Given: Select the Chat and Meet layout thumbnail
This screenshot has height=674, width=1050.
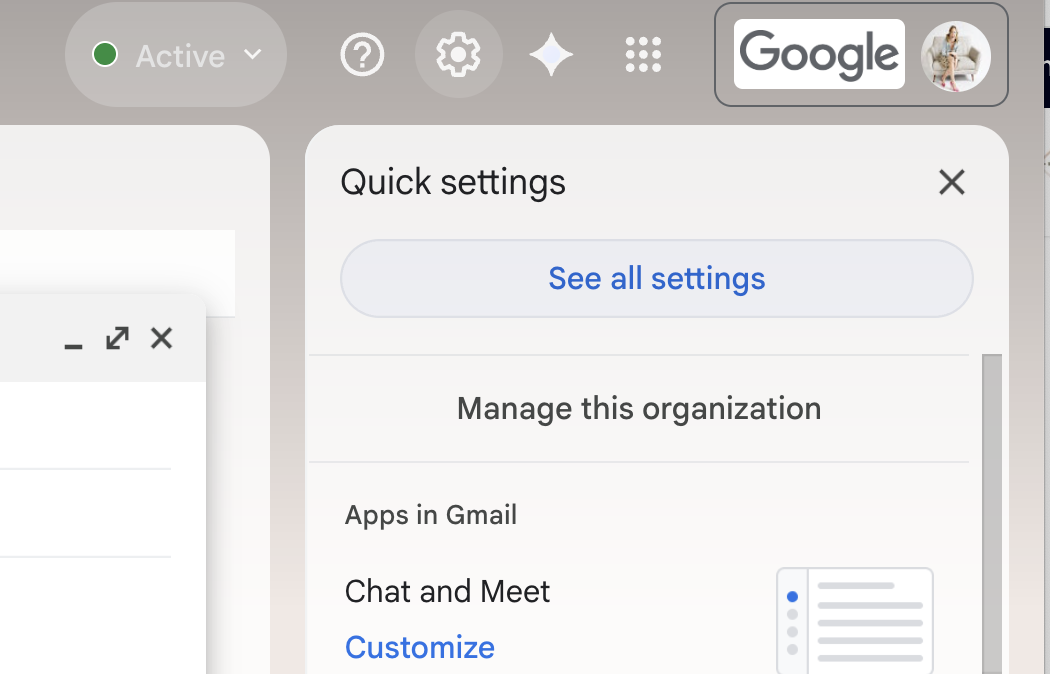Looking at the screenshot, I should (x=854, y=620).
